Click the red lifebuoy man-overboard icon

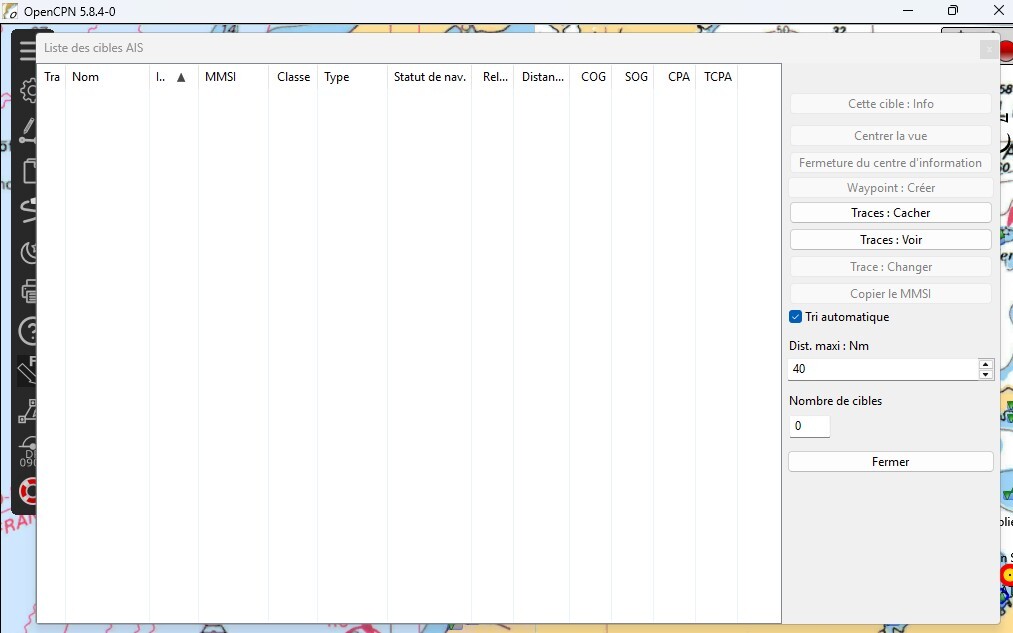pos(28,492)
